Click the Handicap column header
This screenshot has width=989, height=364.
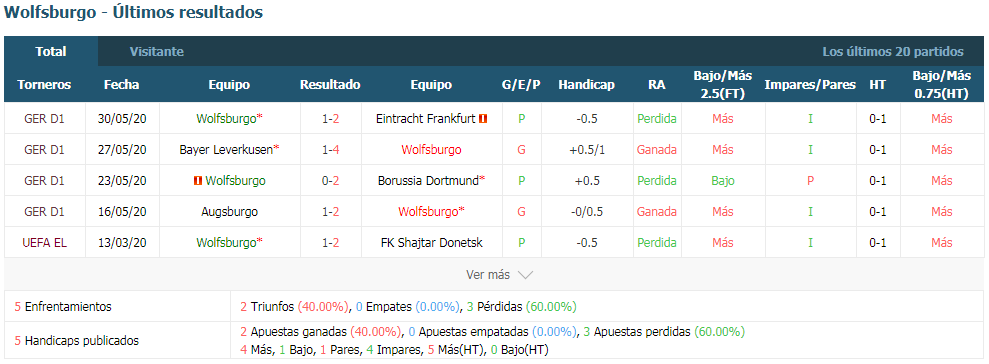point(587,85)
